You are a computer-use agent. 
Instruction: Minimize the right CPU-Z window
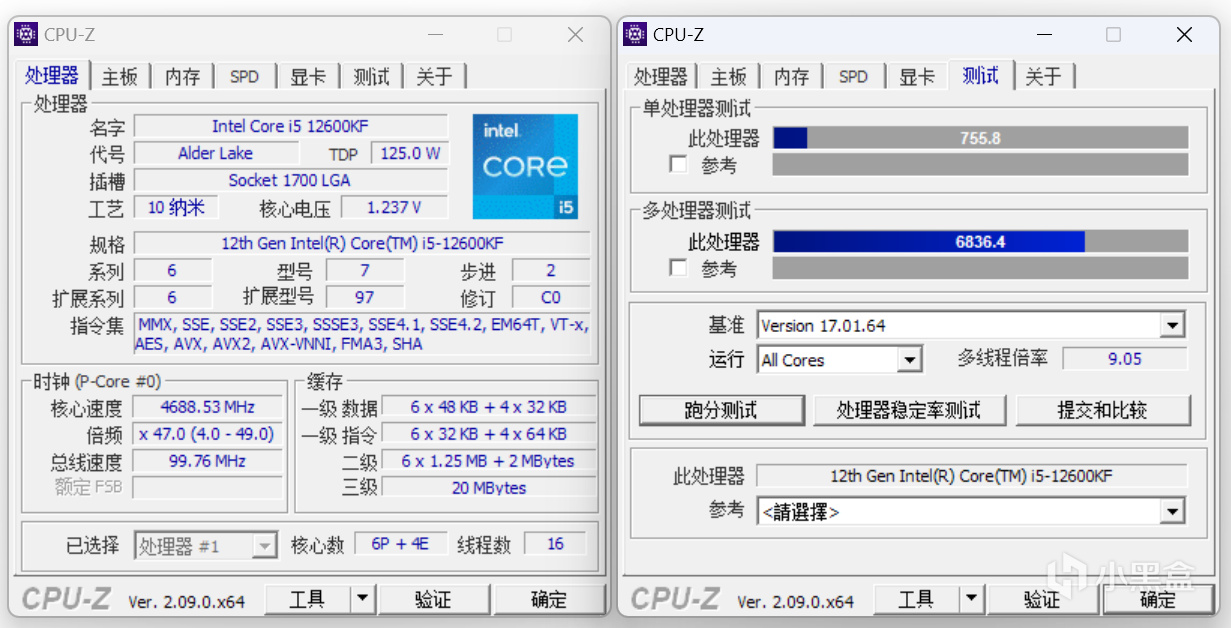tap(1044, 35)
